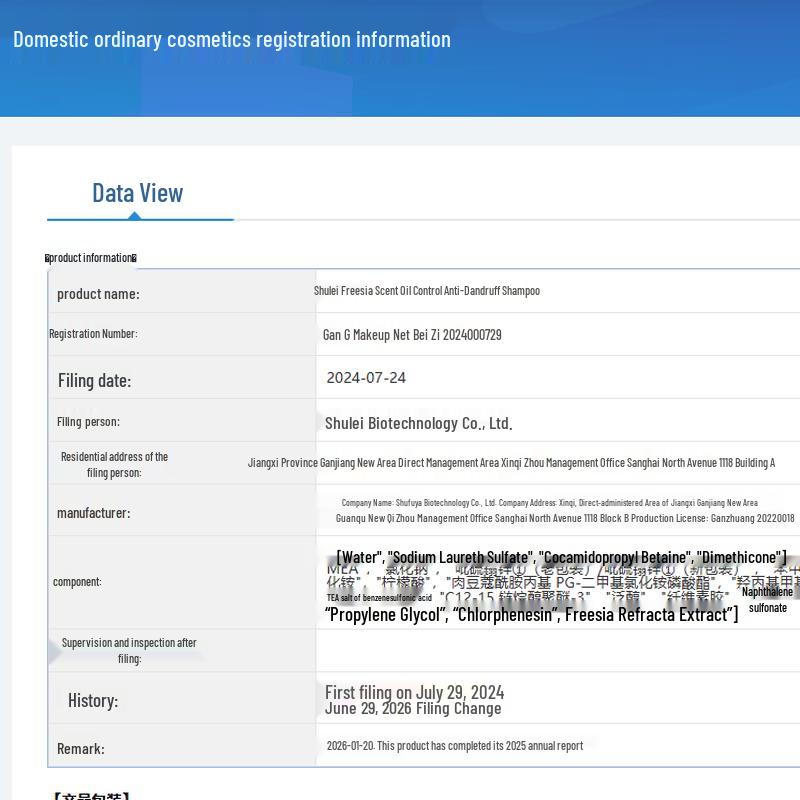Image resolution: width=800 pixels, height=800 pixels.
Task: Click the page title about cosmetics registration
Action: [x=232, y=40]
